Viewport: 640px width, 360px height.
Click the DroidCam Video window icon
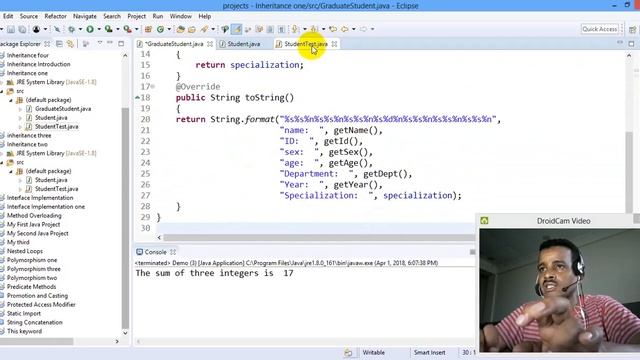click(x=484, y=221)
